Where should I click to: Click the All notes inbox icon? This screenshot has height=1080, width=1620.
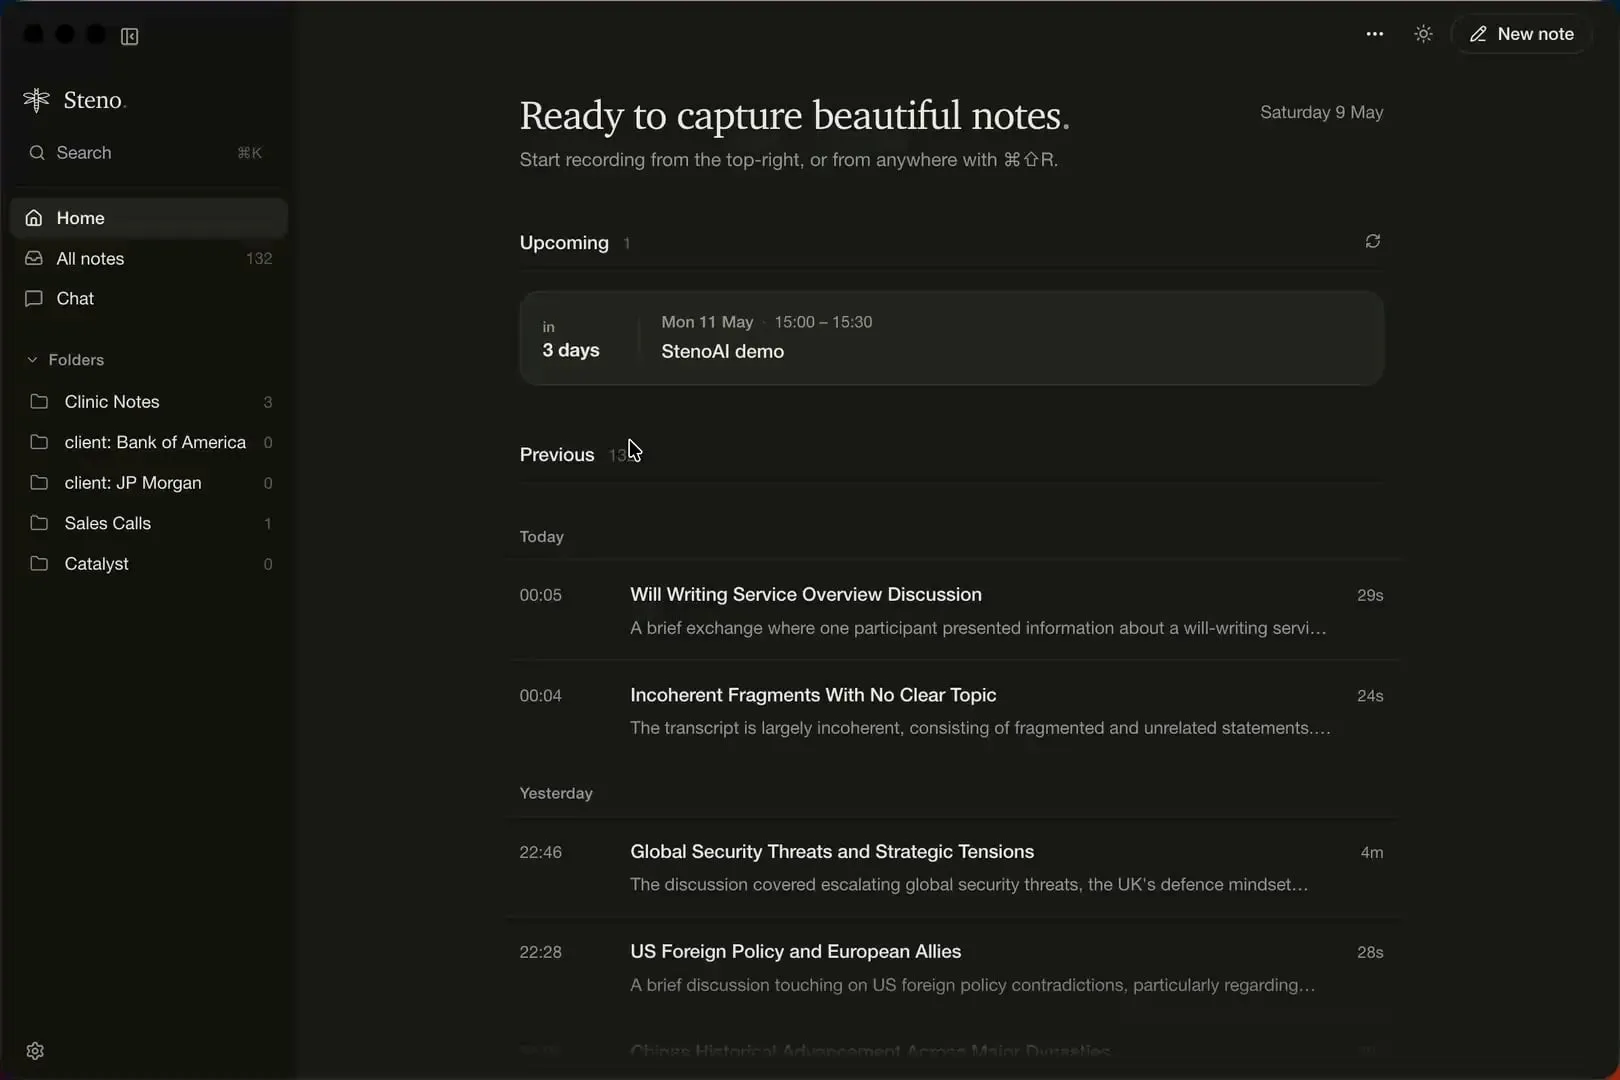click(34, 258)
